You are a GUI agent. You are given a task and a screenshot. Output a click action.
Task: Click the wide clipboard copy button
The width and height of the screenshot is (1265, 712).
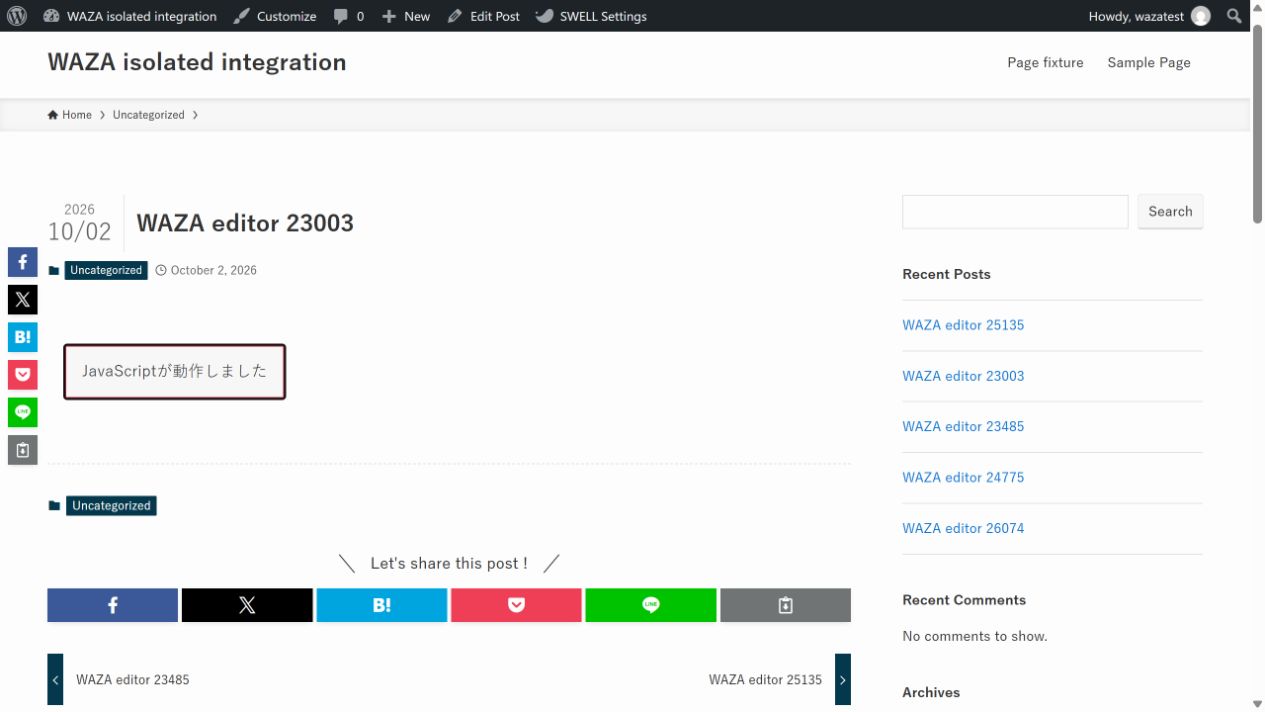pos(786,605)
